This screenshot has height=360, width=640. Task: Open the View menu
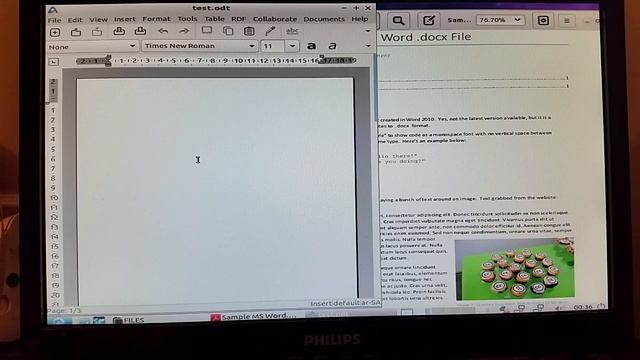(98, 19)
